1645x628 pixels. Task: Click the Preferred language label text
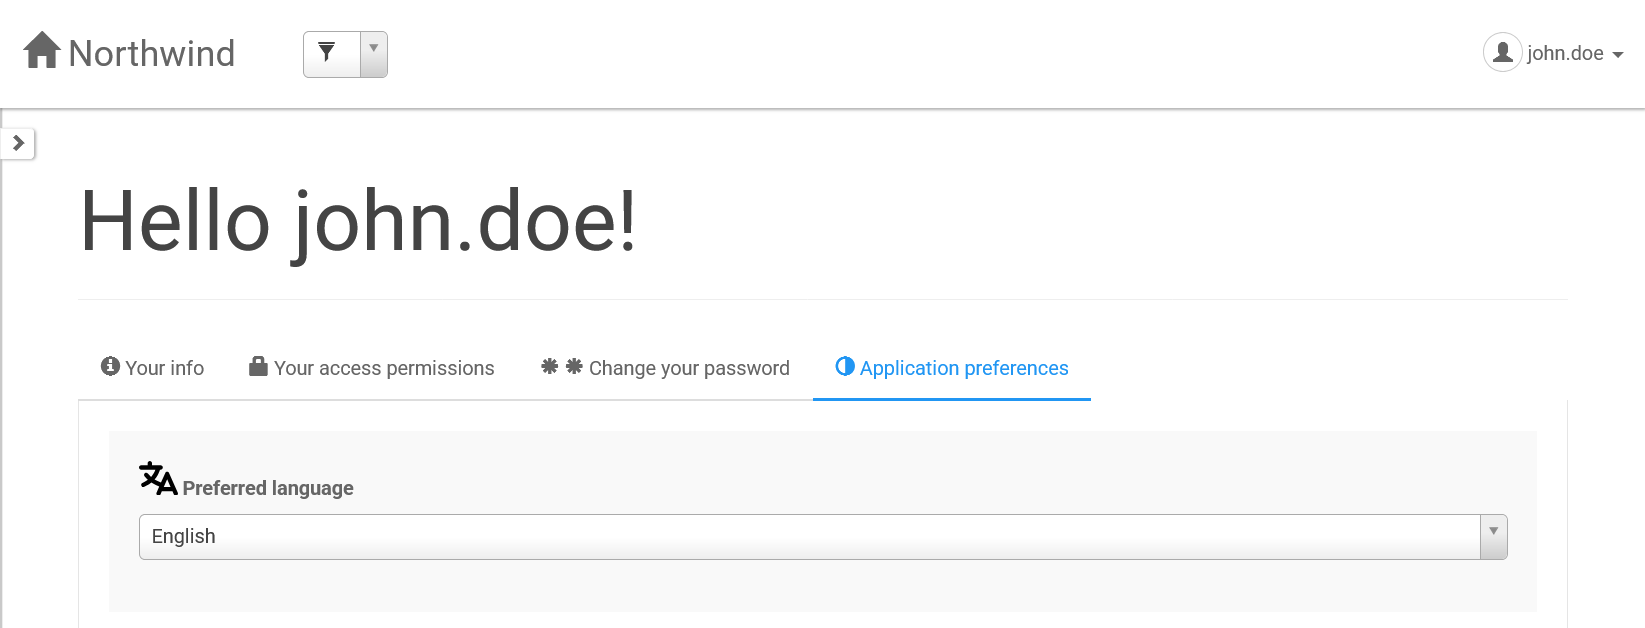268,488
